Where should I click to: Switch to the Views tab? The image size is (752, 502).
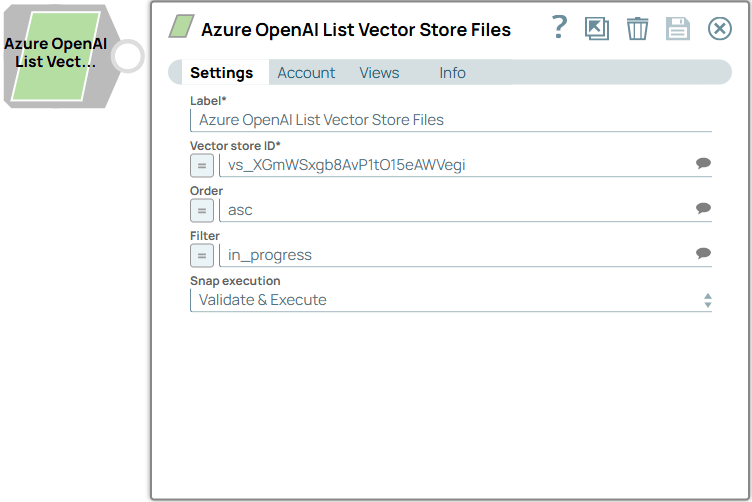(379, 73)
